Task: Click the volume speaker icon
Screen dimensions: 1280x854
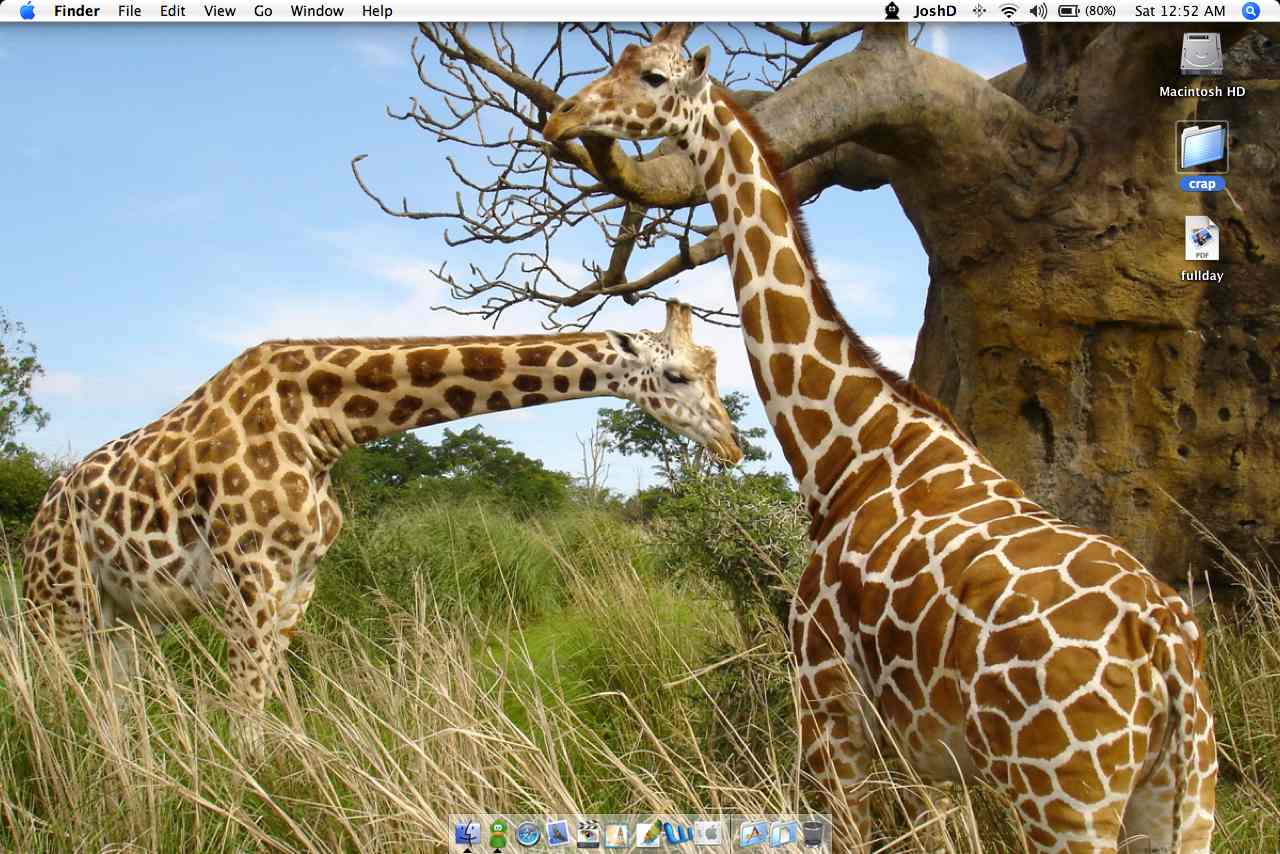Action: (1038, 11)
